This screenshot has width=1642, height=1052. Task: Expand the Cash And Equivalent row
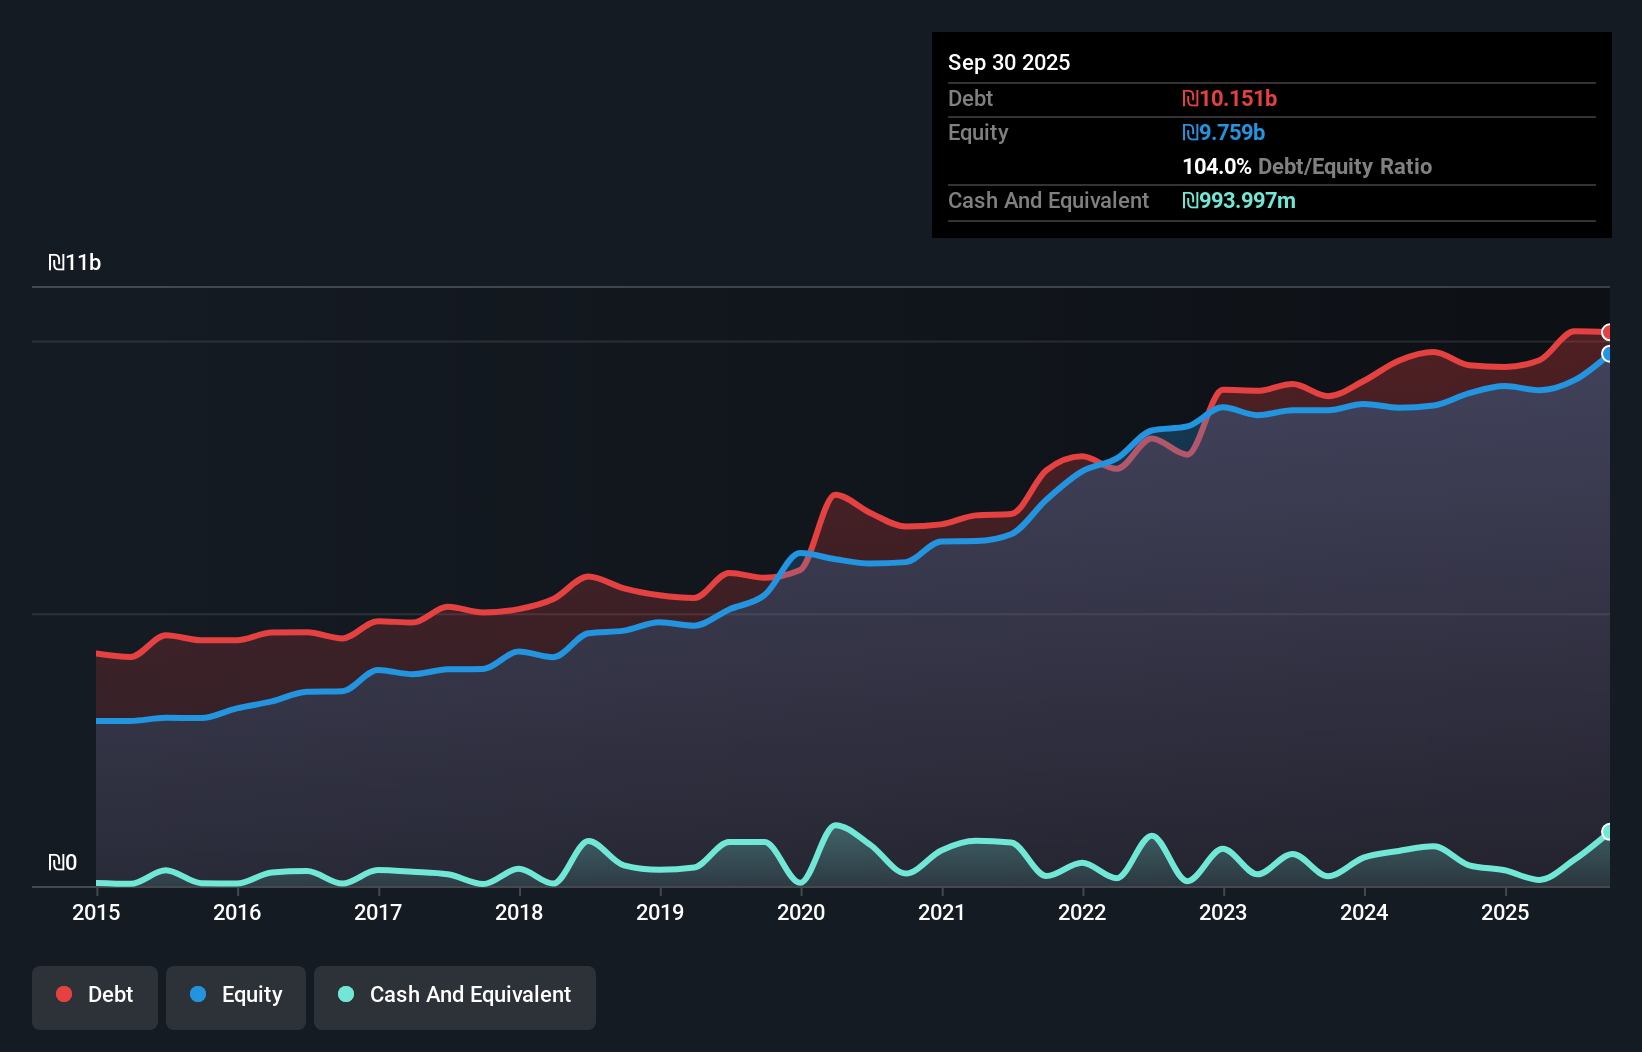1048,200
